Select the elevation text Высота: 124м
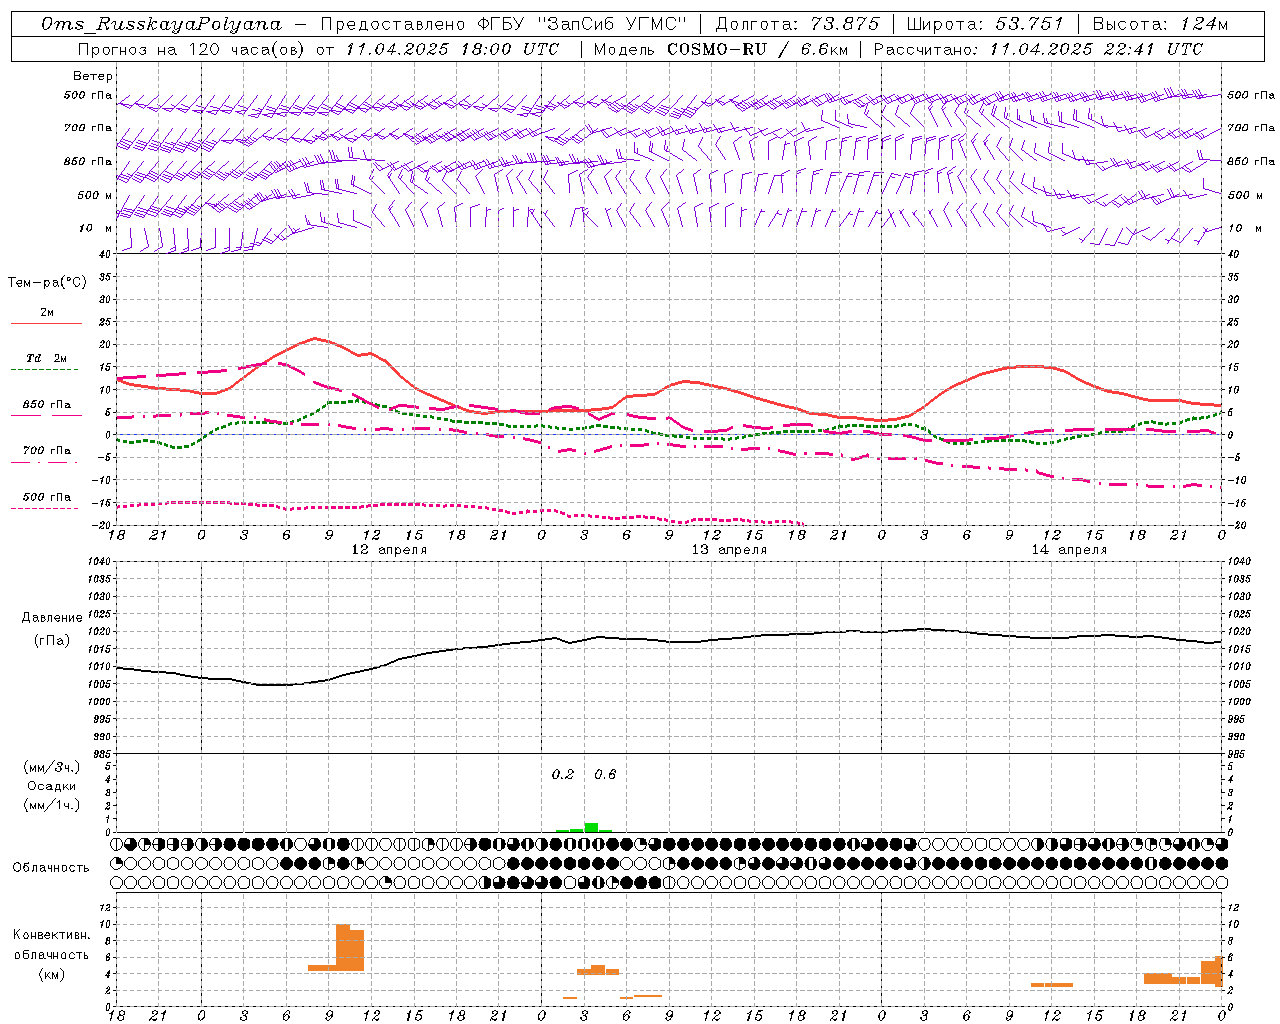The height and width of the screenshot is (1024, 1280). point(1159,24)
